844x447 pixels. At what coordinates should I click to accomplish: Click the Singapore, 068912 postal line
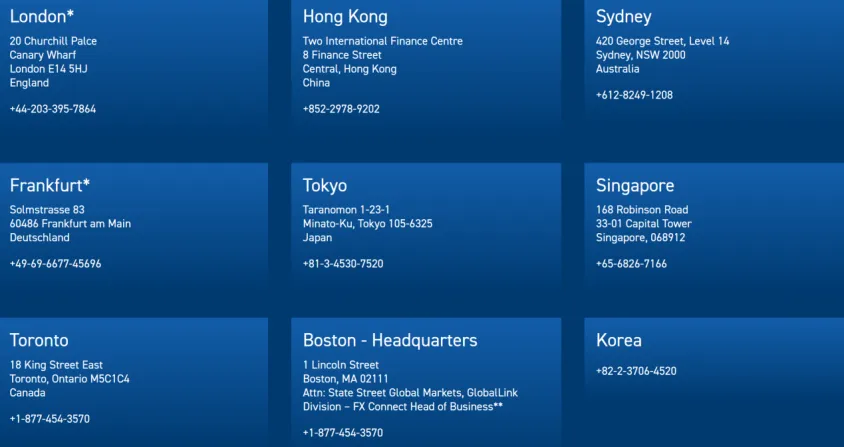[x=641, y=238]
